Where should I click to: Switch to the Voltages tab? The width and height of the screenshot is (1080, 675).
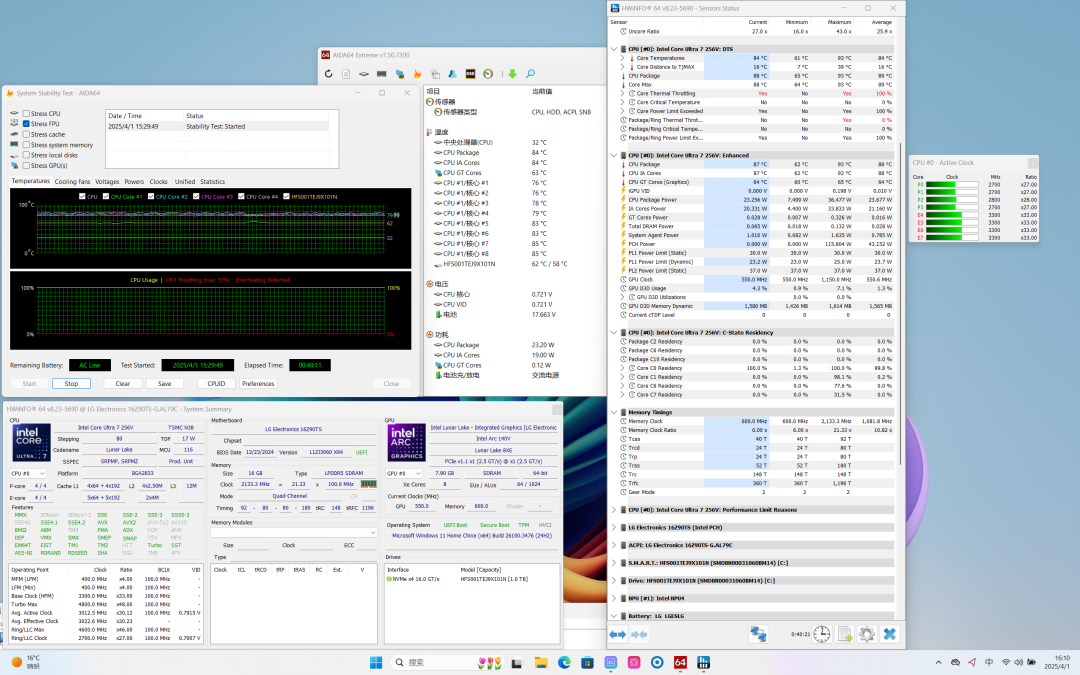[x=107, y=182]
